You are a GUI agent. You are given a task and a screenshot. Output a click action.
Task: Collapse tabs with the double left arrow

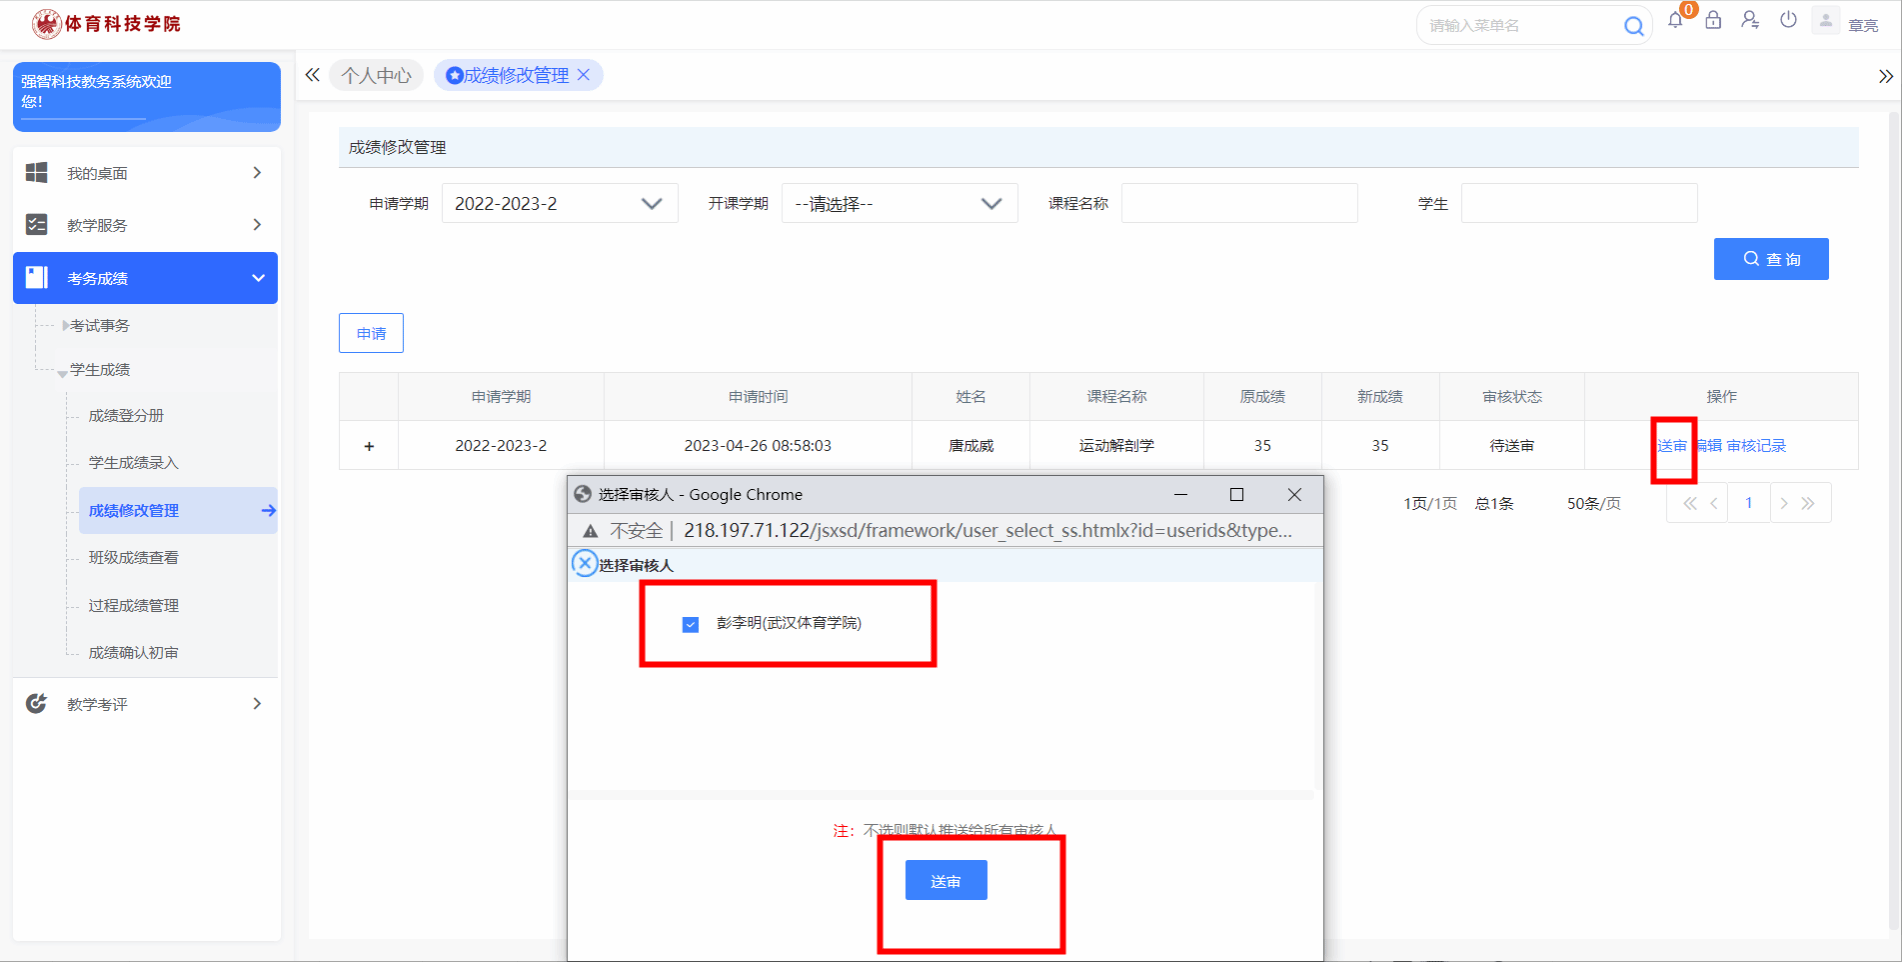click(313, 75)
